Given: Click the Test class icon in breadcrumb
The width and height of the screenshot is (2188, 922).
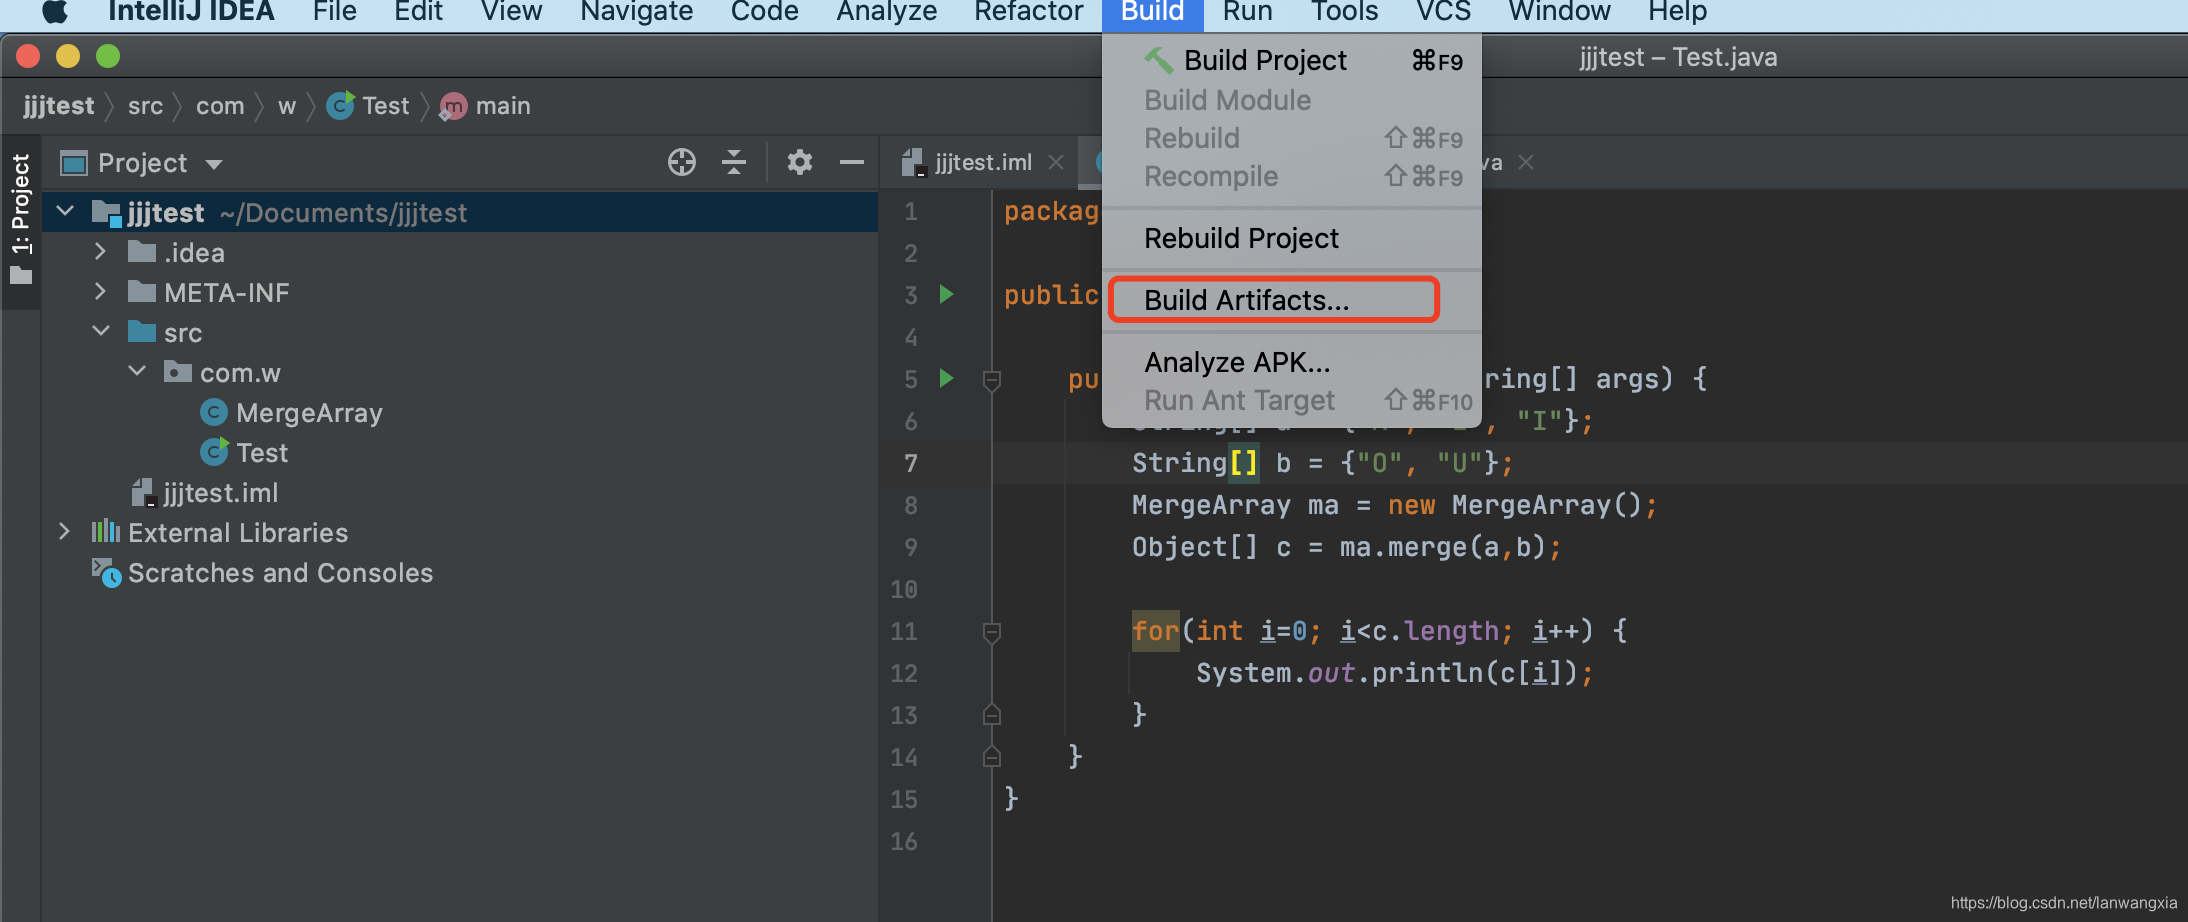Looking at the screenshot, I should click(340, 106).
